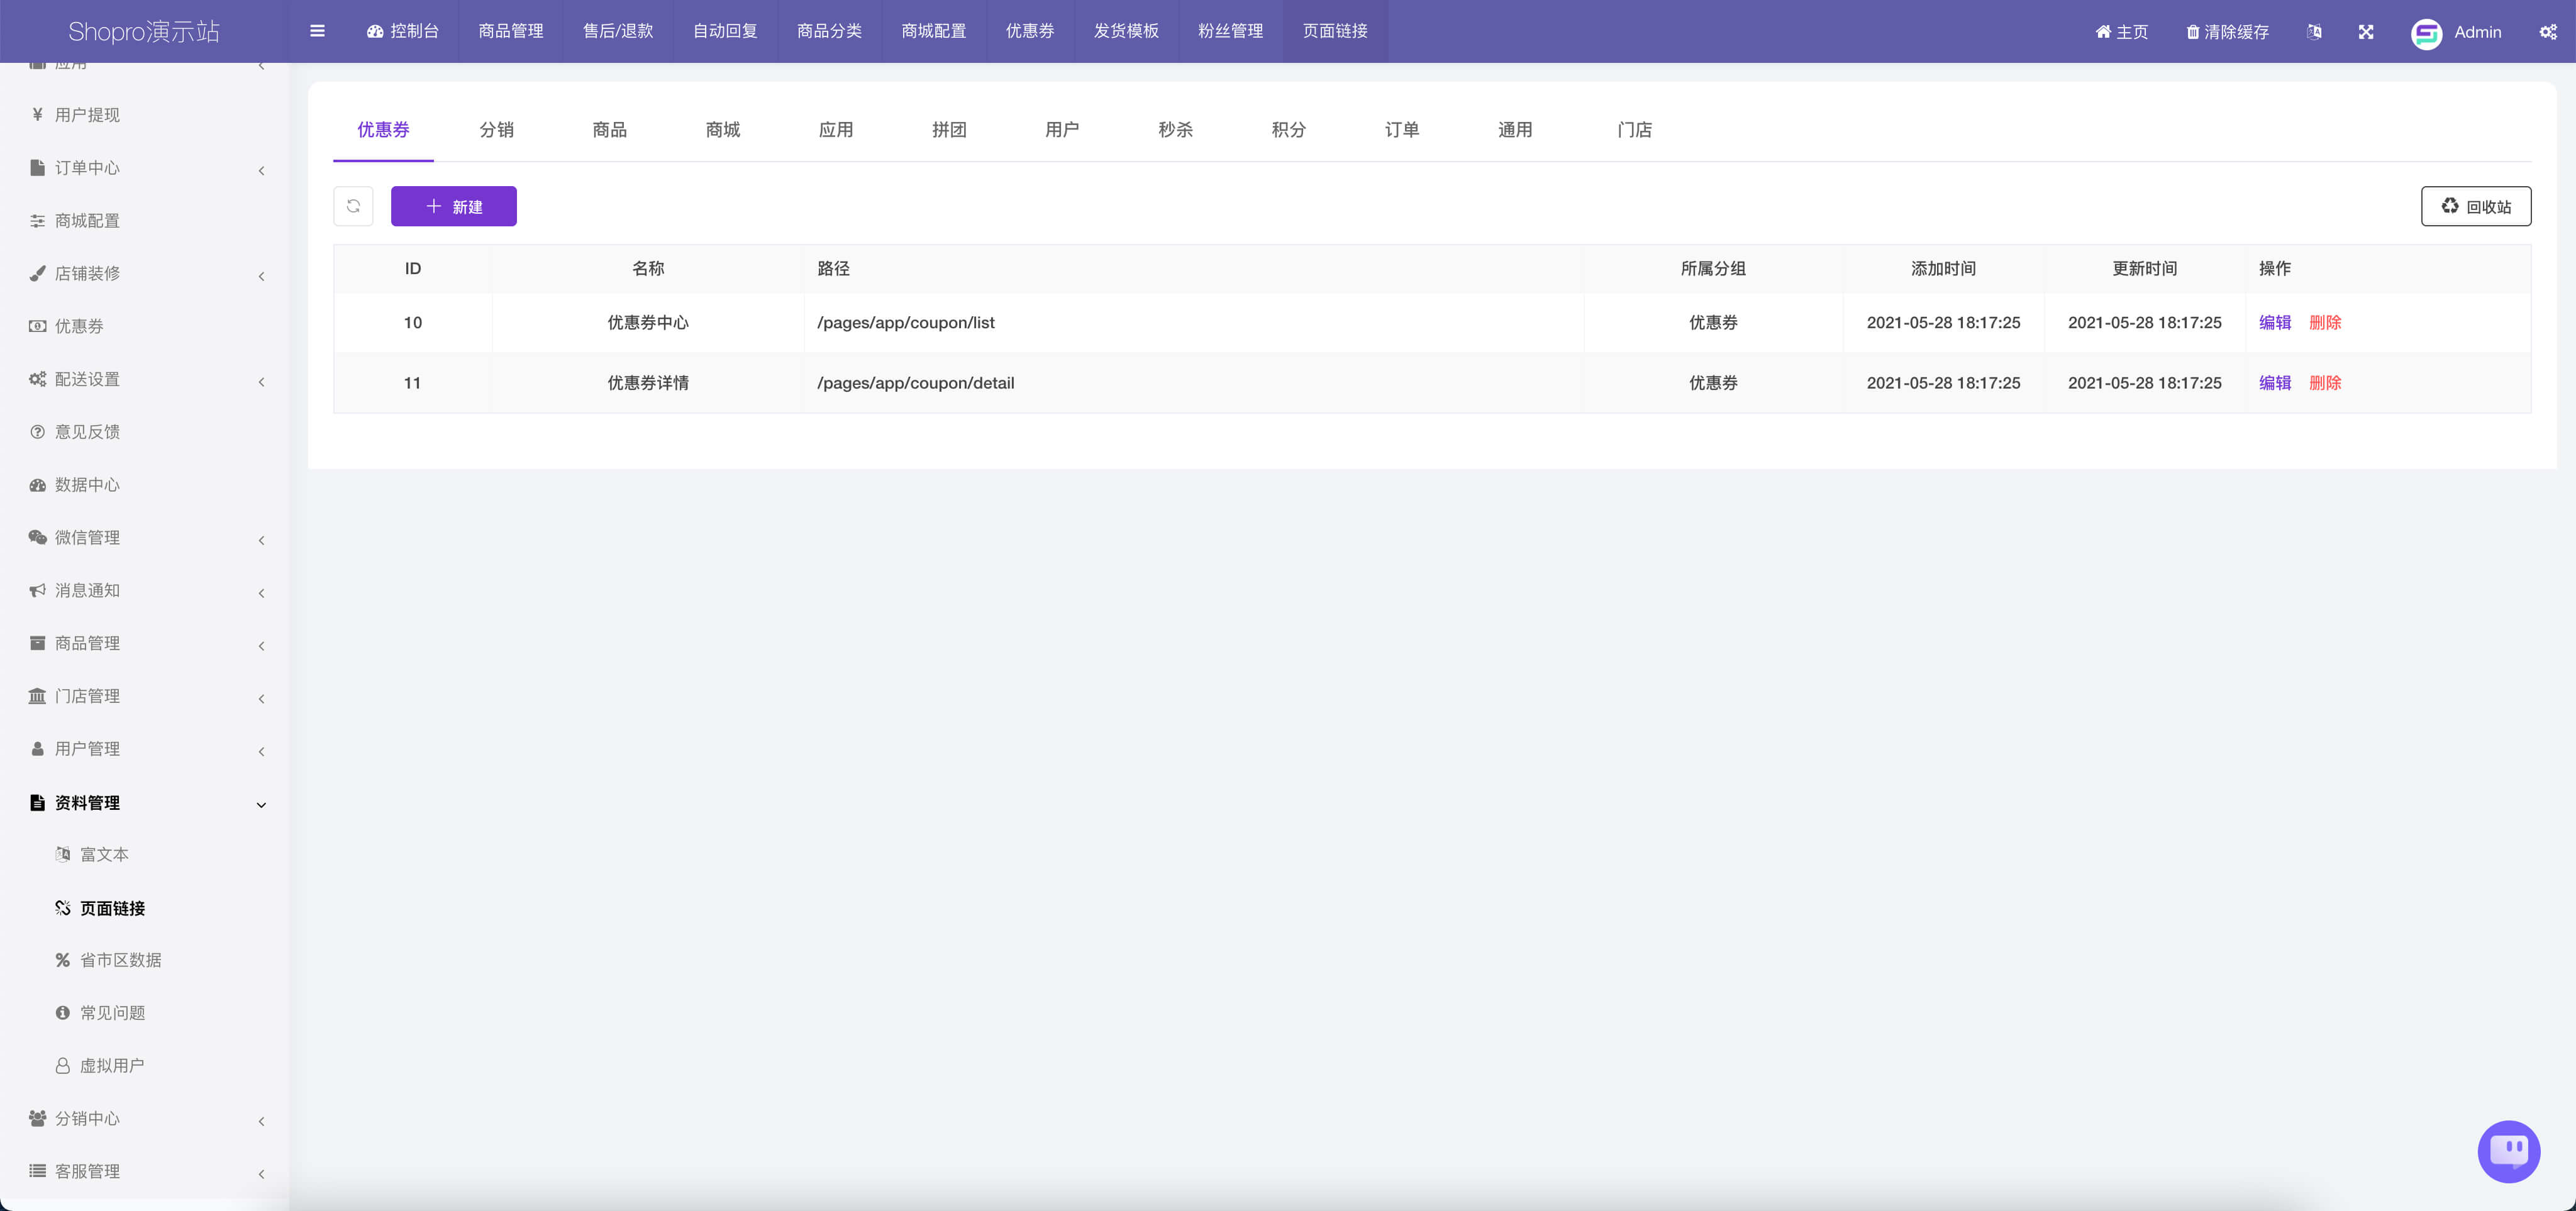Select the 拼团 tab

pyautogui.click(x=948, y=130)
